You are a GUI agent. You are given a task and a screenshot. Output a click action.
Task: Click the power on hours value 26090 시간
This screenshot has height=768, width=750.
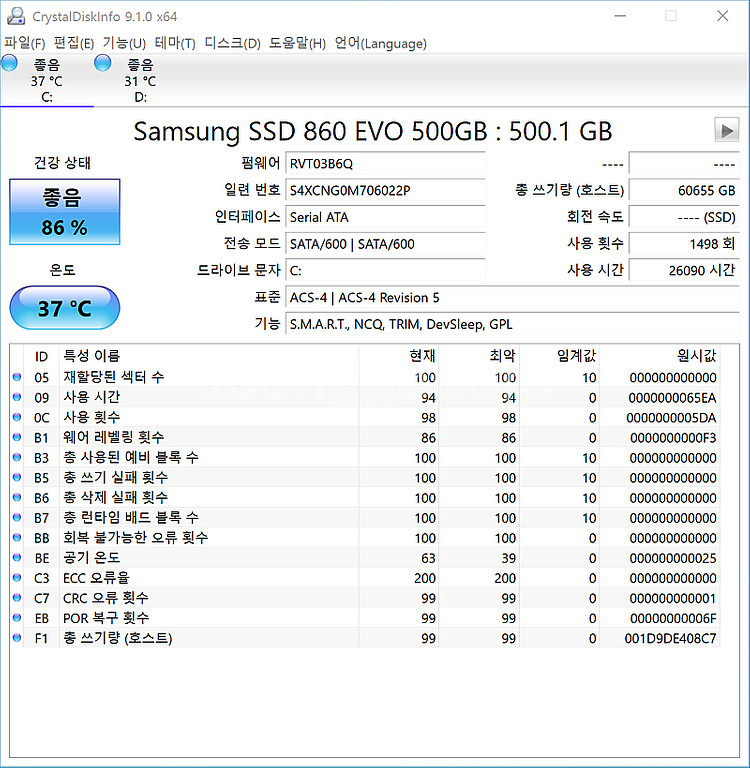tap(684, 270)
